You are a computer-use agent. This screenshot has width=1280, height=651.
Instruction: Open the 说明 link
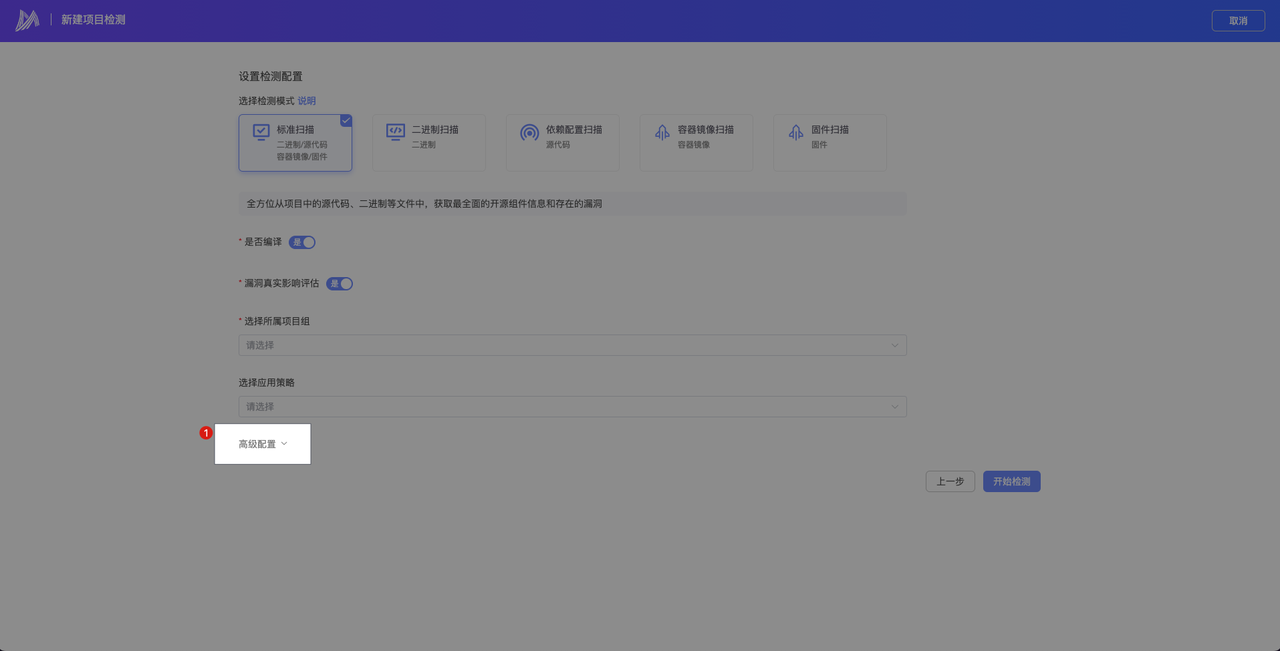306,101
